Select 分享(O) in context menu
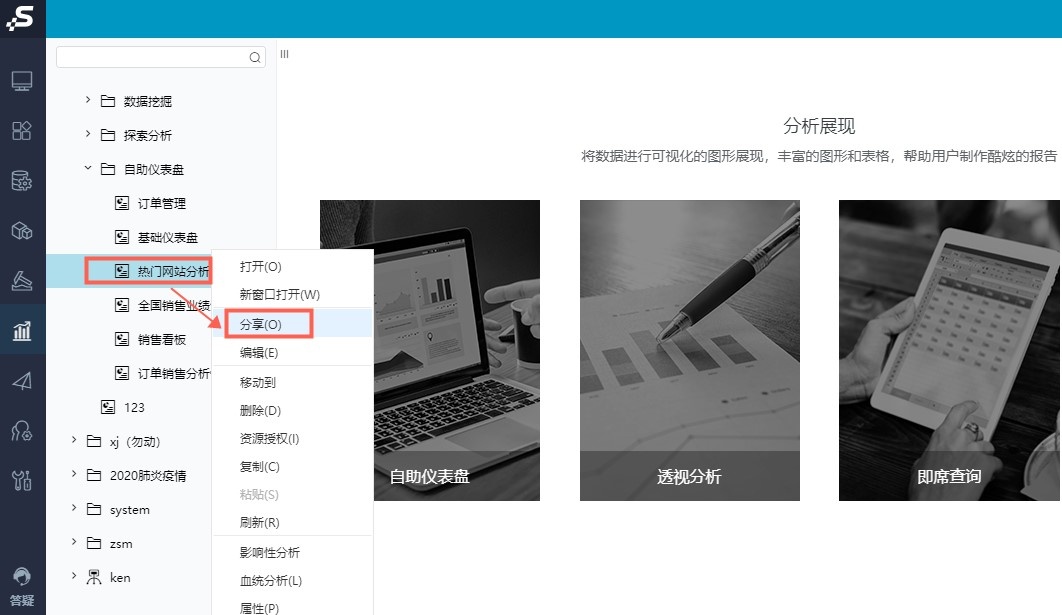The height and width of the screenshot is (615, 1062). click(x=293, y=324)
